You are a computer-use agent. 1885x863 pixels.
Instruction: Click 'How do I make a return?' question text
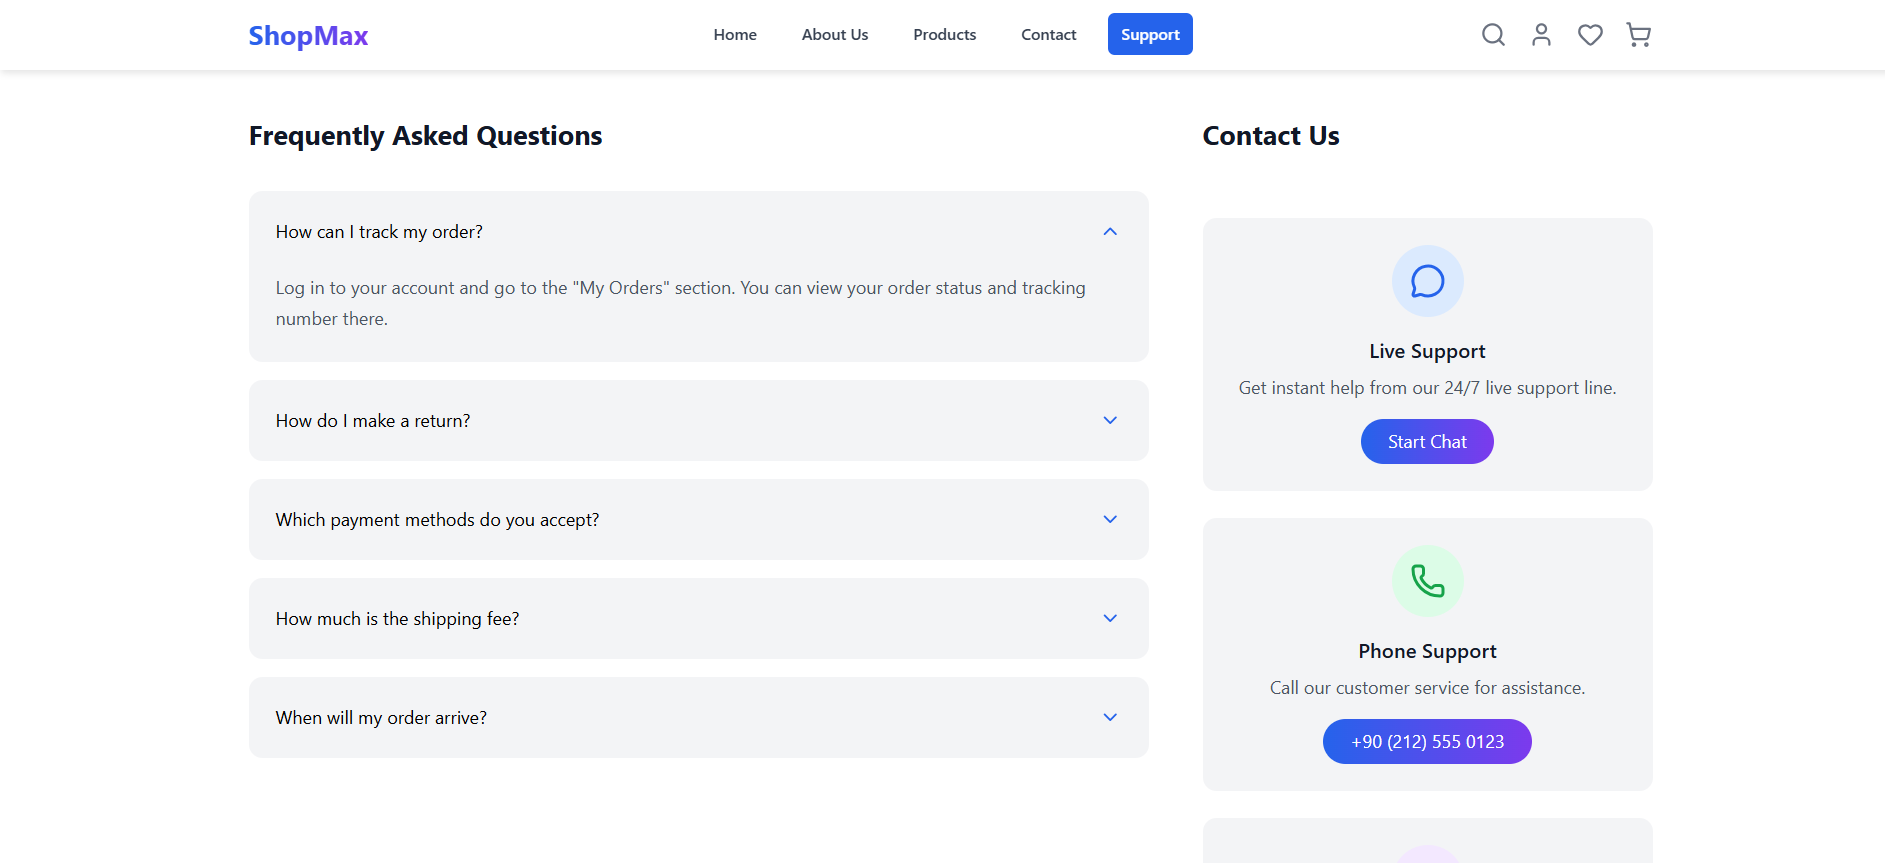pyautogui.click(x=373, y=421)
